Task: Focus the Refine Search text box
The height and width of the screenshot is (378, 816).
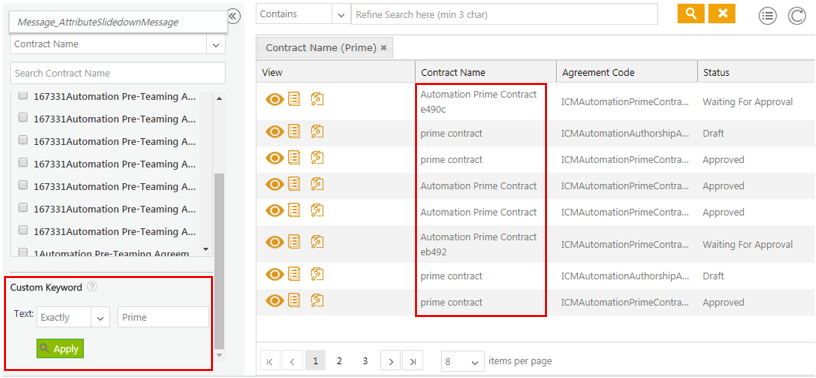Action: pos(504,15)
